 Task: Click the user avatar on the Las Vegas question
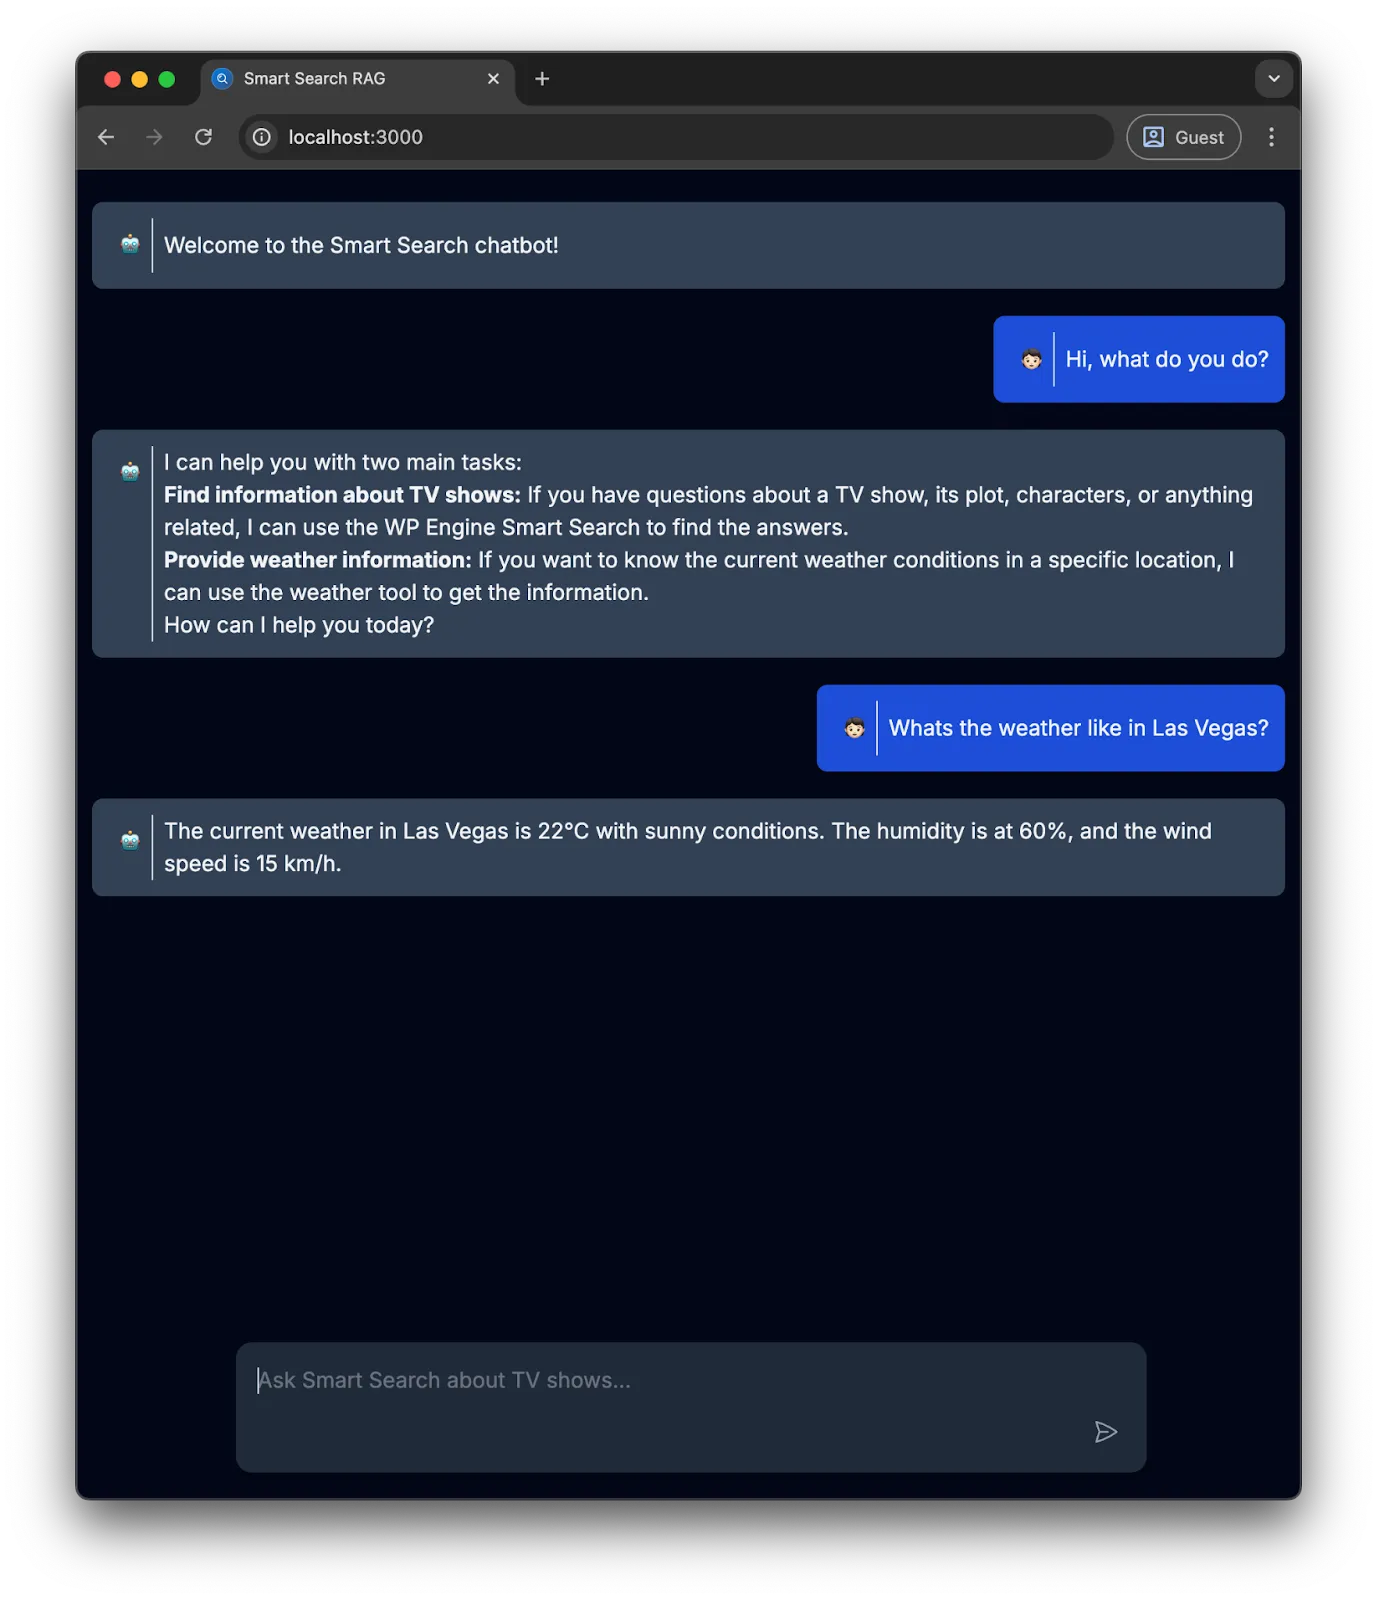(x=853, y=728)
